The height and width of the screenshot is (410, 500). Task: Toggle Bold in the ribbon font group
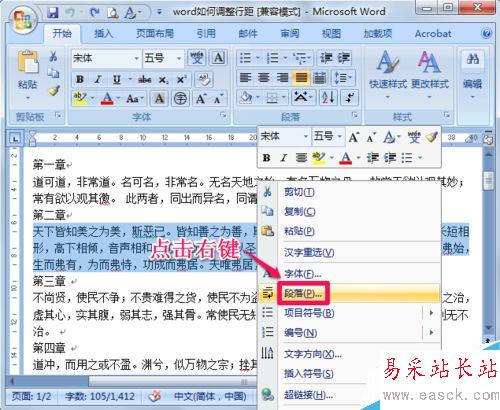[x=80, y=79]
